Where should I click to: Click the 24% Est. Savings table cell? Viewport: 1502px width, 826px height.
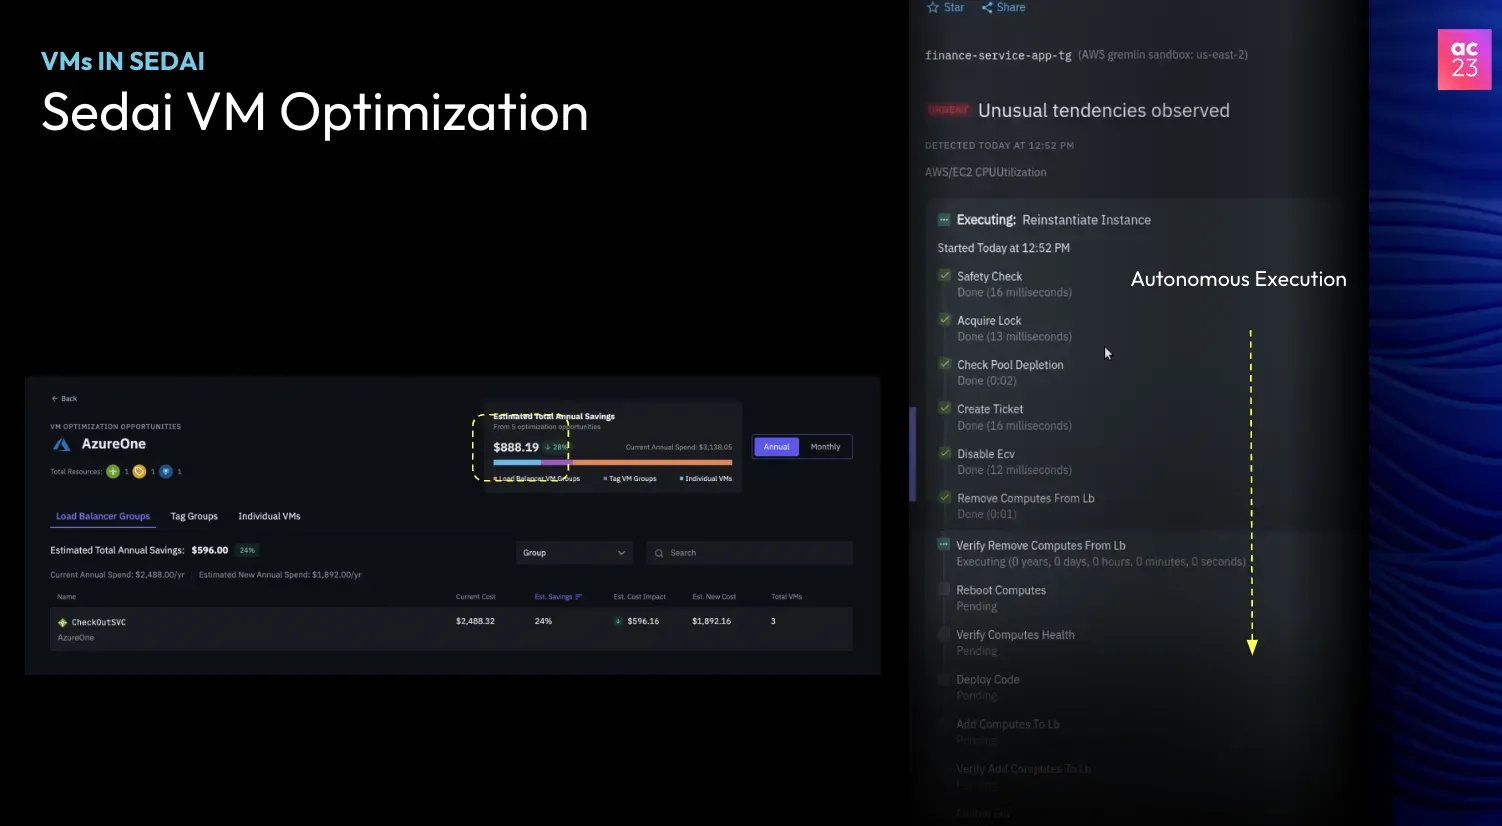[543, 621]
